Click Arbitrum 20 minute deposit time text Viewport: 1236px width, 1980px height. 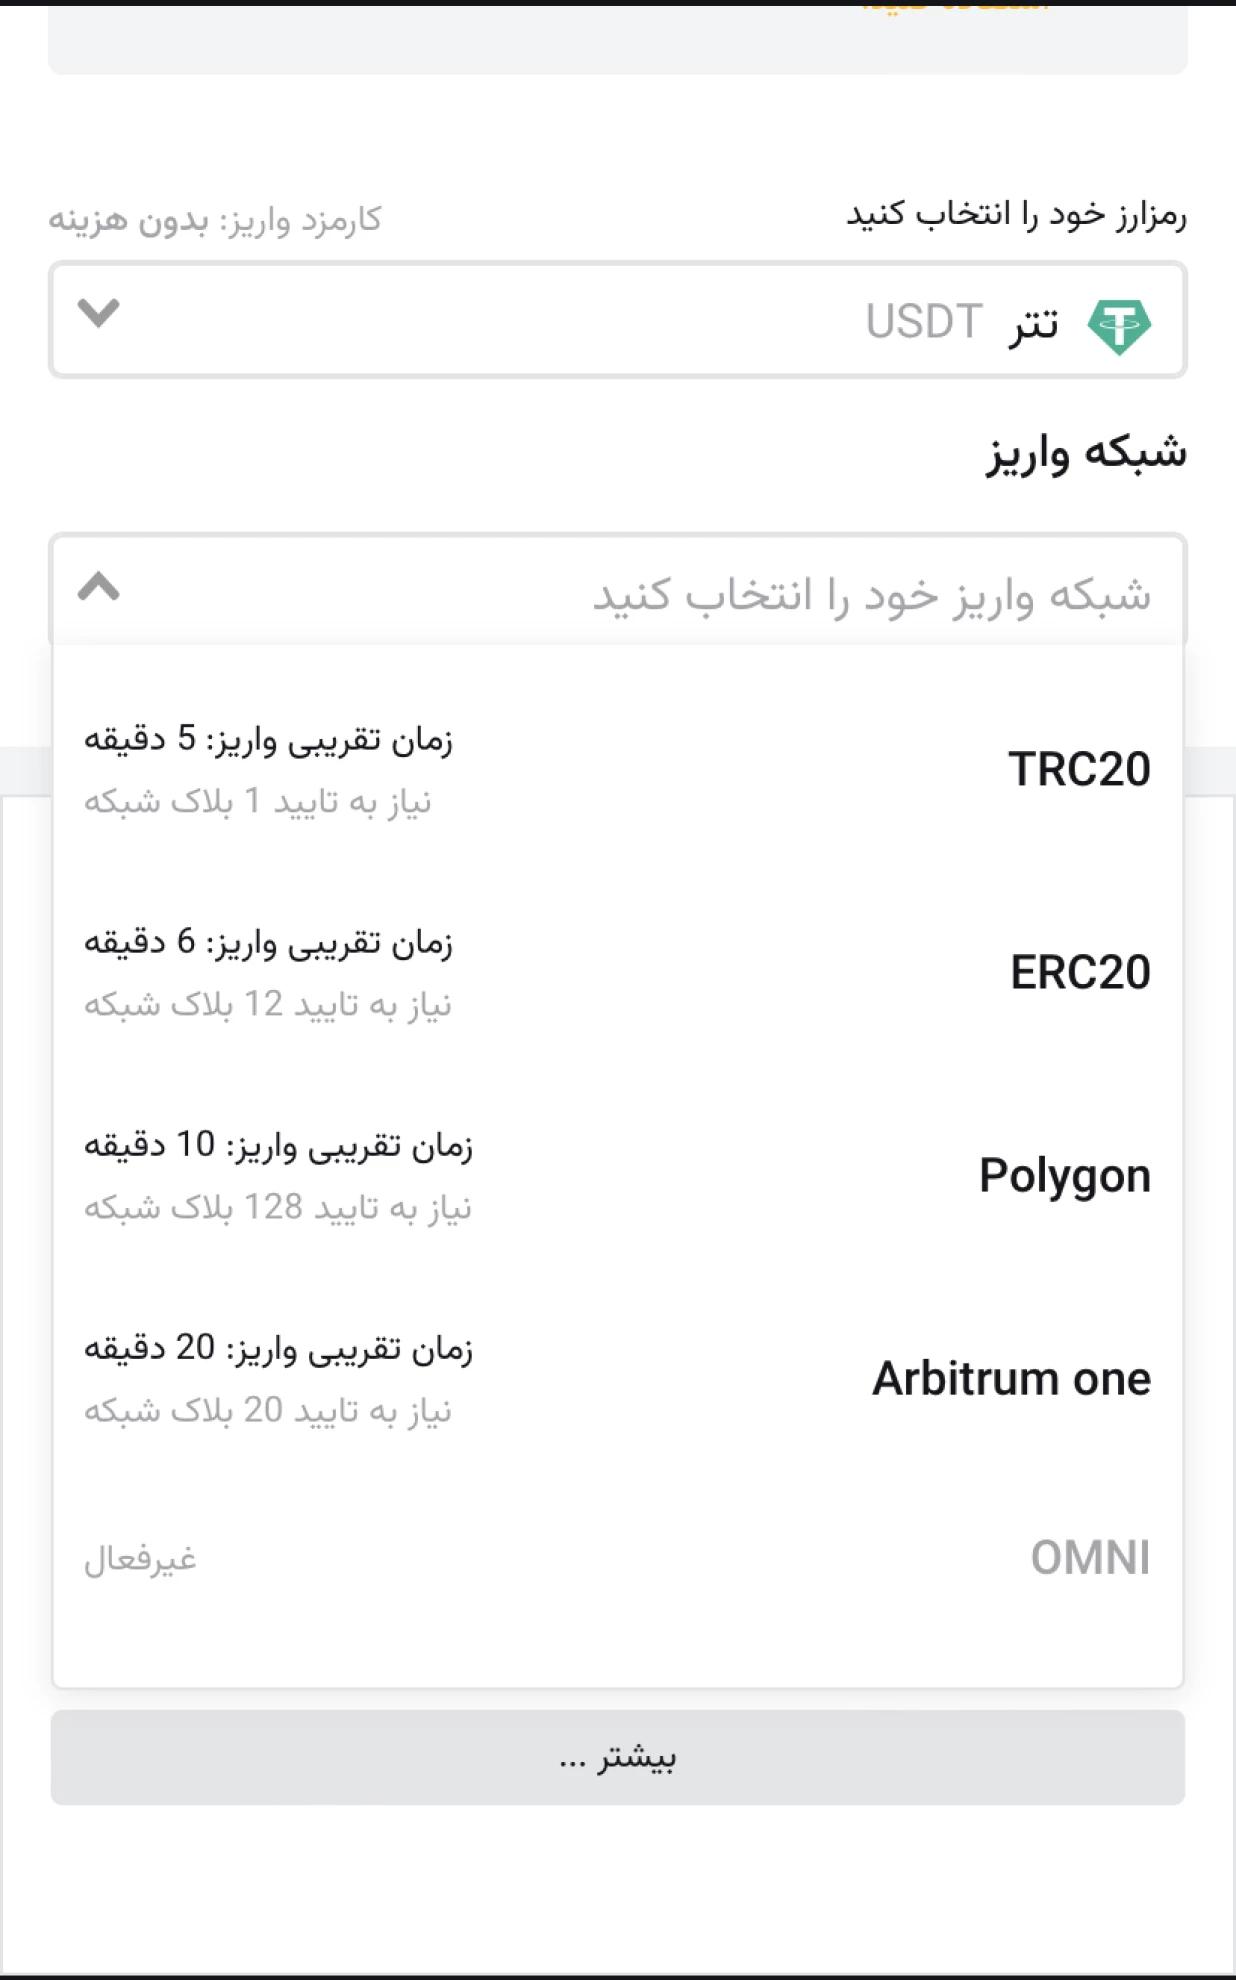278,1349
